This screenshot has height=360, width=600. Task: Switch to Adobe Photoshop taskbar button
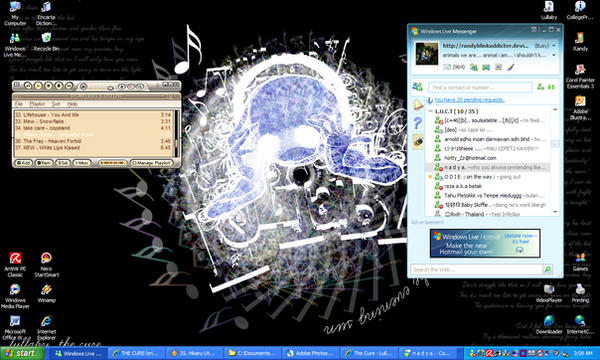pyautogui.click(x=311, y=353)
